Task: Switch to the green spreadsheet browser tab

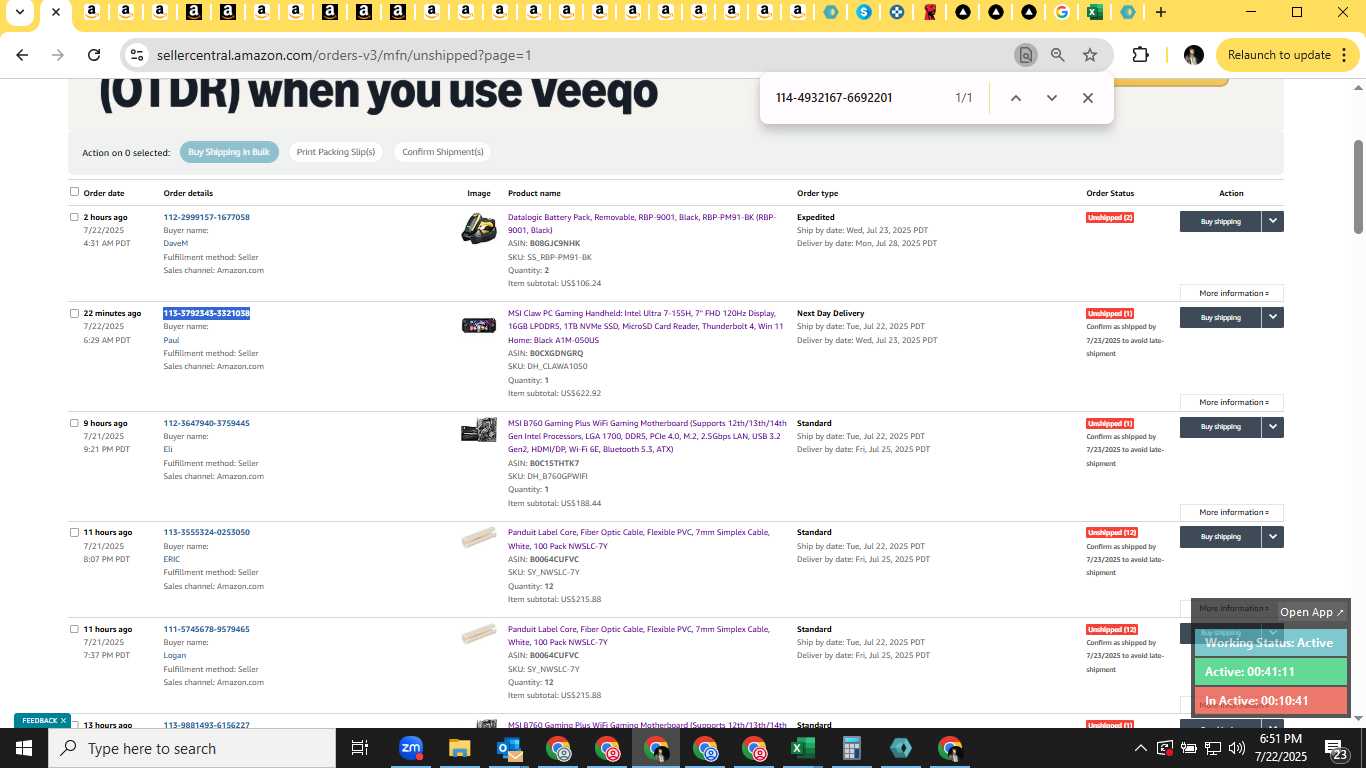Action: click(x=1095, y=12)
